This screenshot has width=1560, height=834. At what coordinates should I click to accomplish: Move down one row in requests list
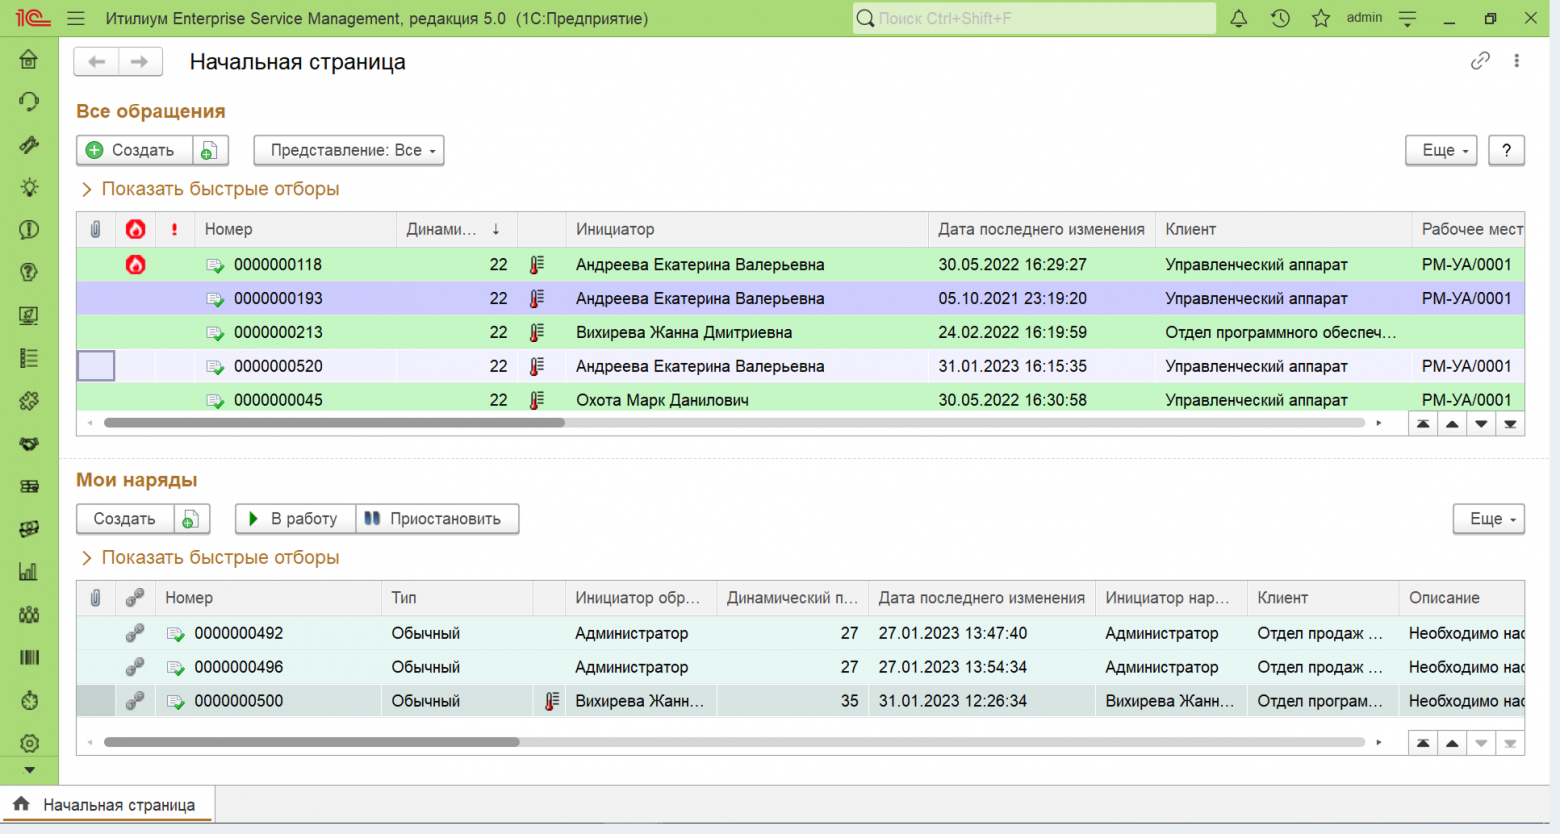pyautogui.click(x=1481, y=424)
